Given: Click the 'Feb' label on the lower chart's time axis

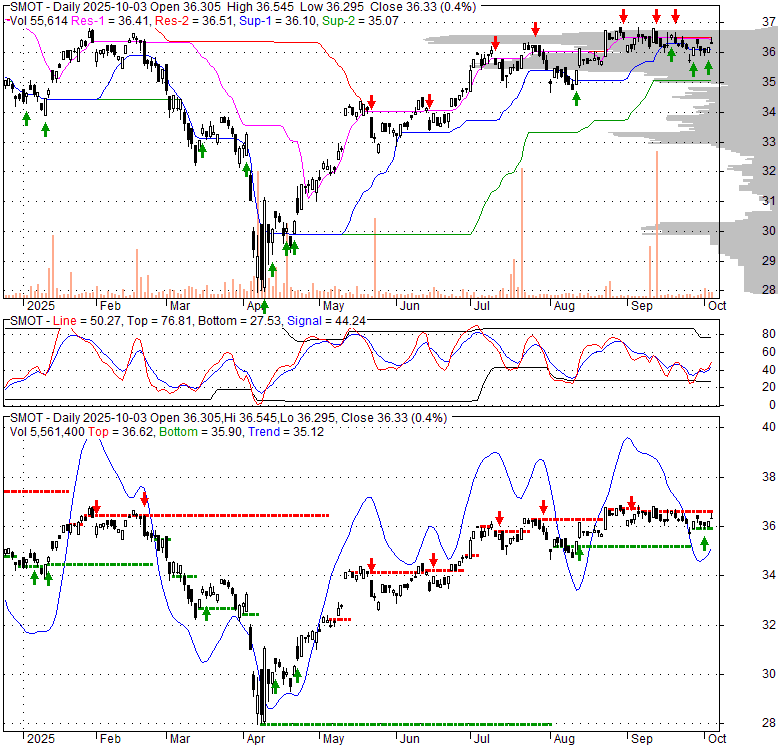Looking at the screenshot, I should tap(110, 739).
